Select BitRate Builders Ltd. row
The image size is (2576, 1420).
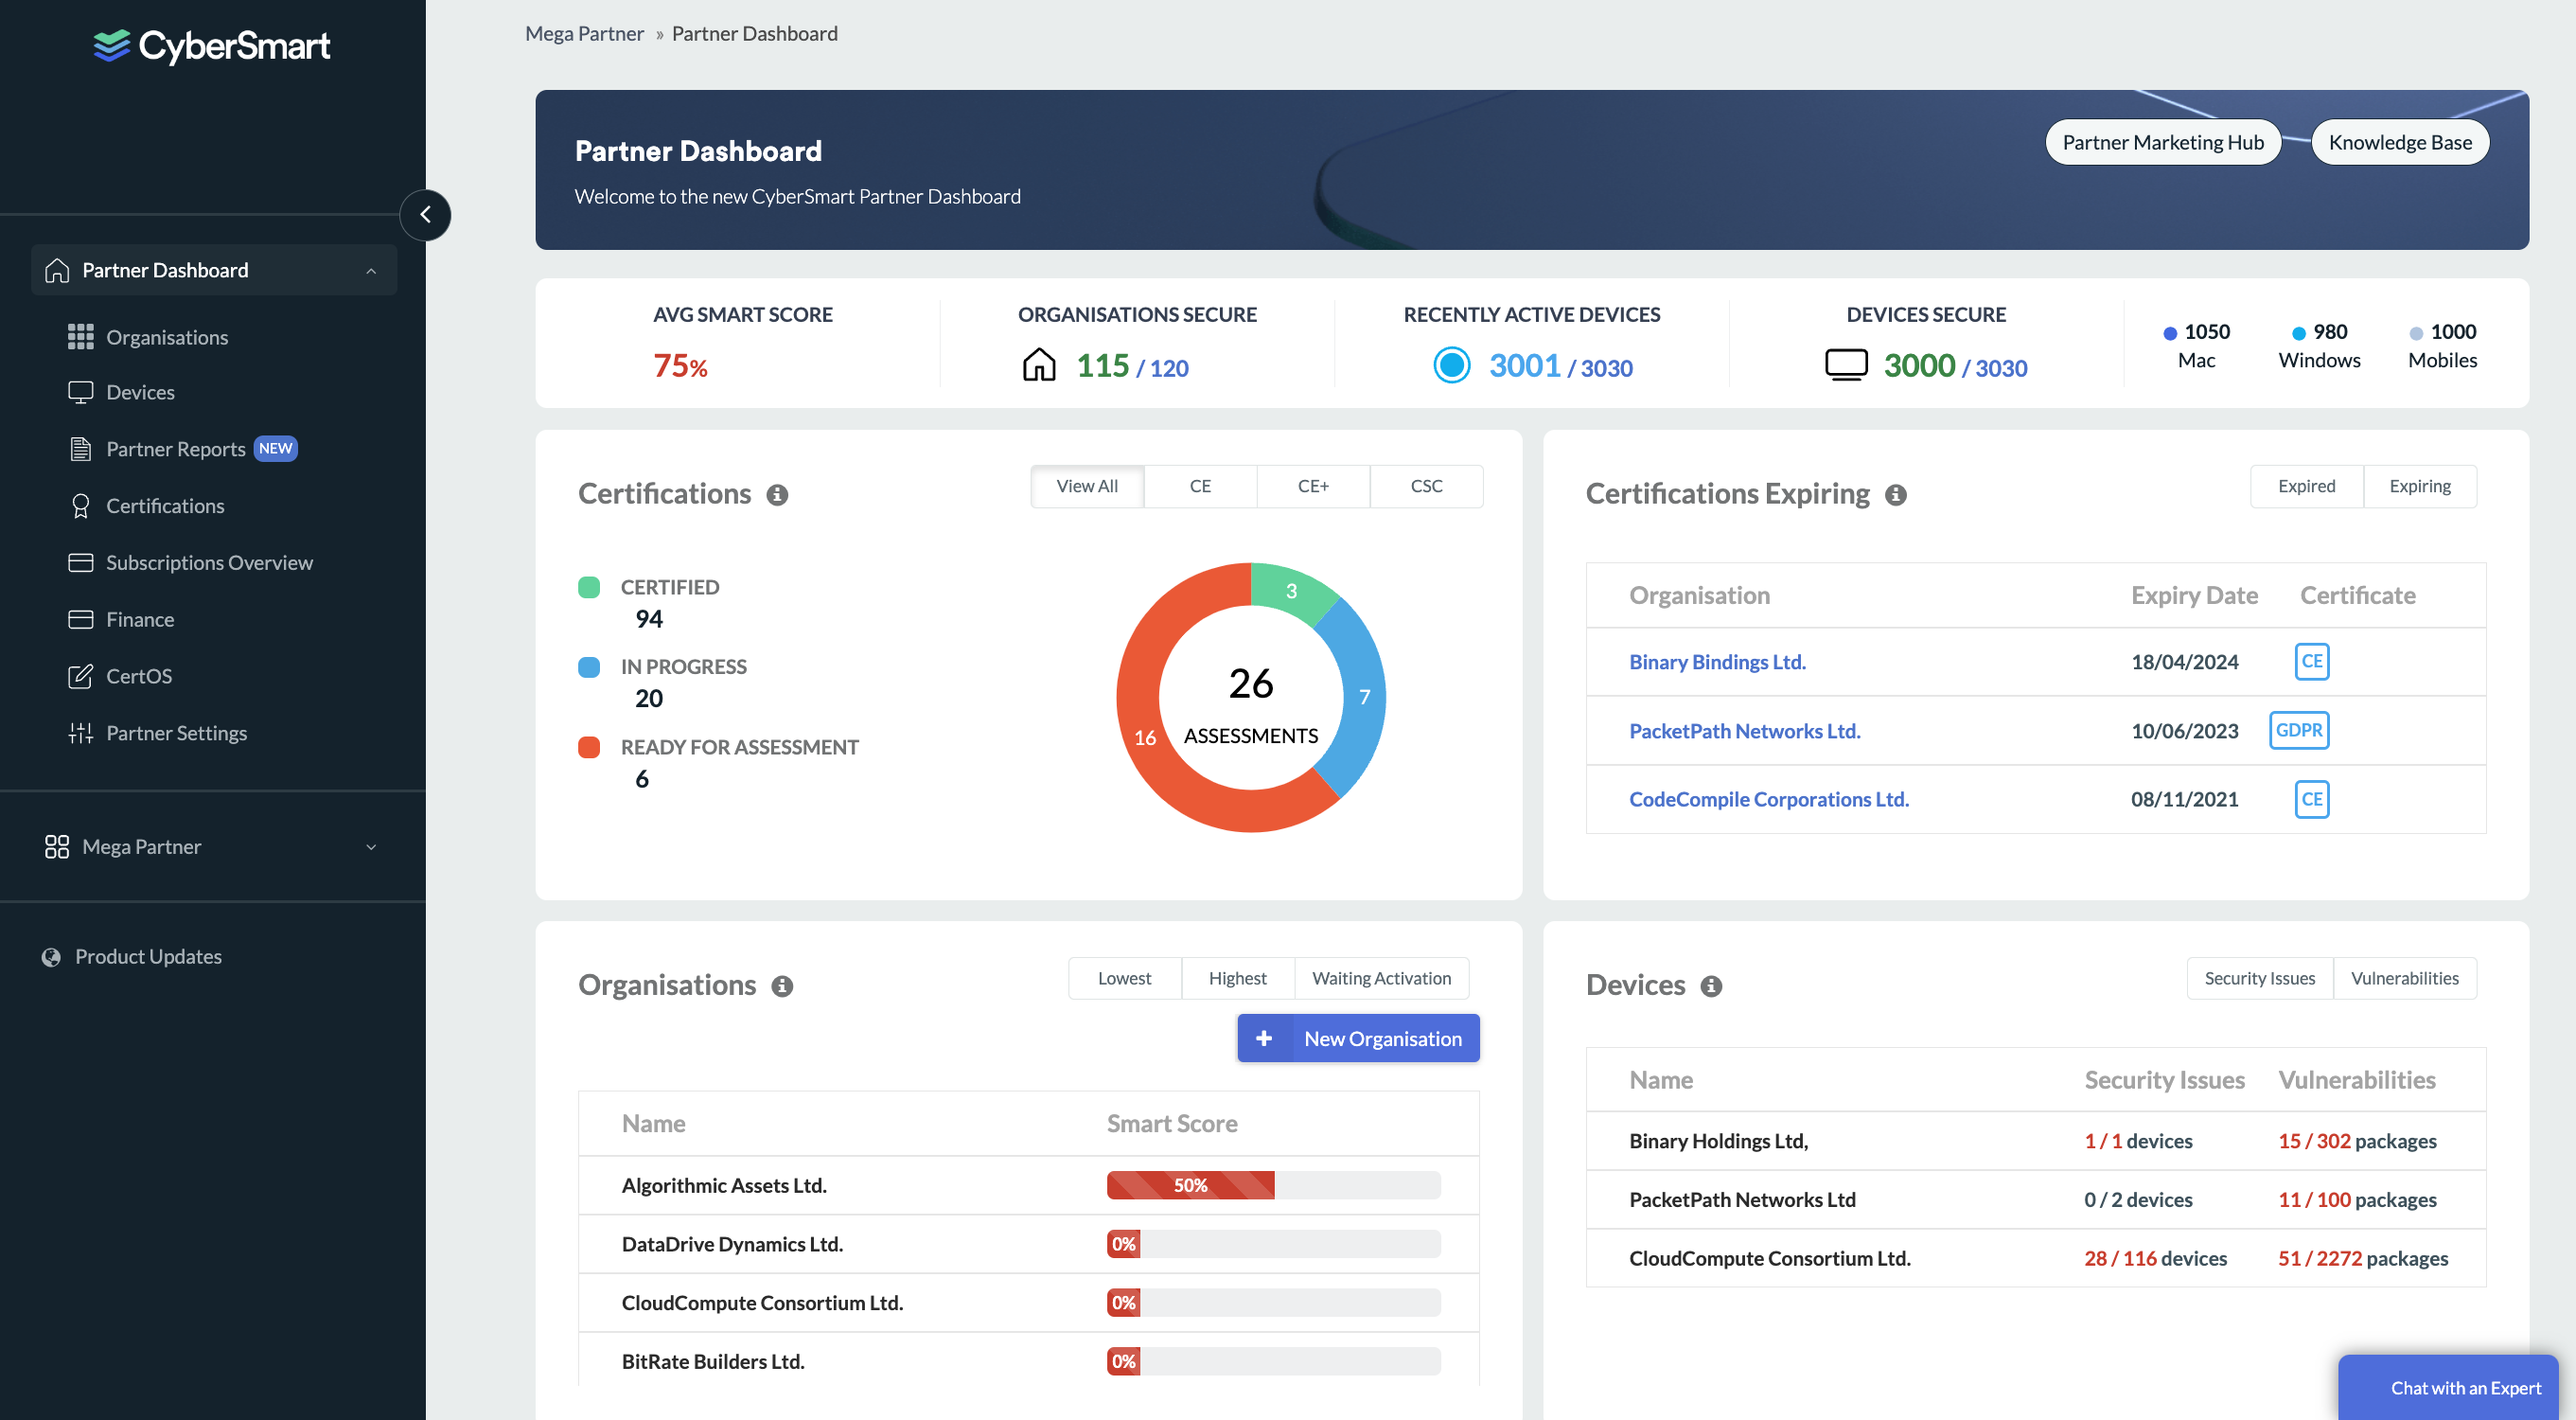[1028, 1361]
